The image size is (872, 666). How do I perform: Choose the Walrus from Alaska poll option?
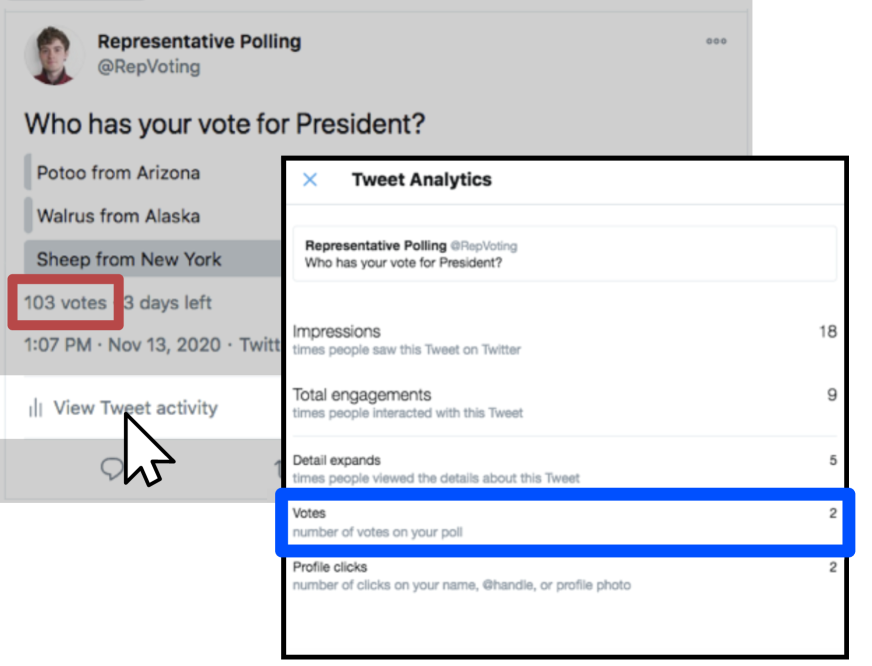tap(118, 216)
